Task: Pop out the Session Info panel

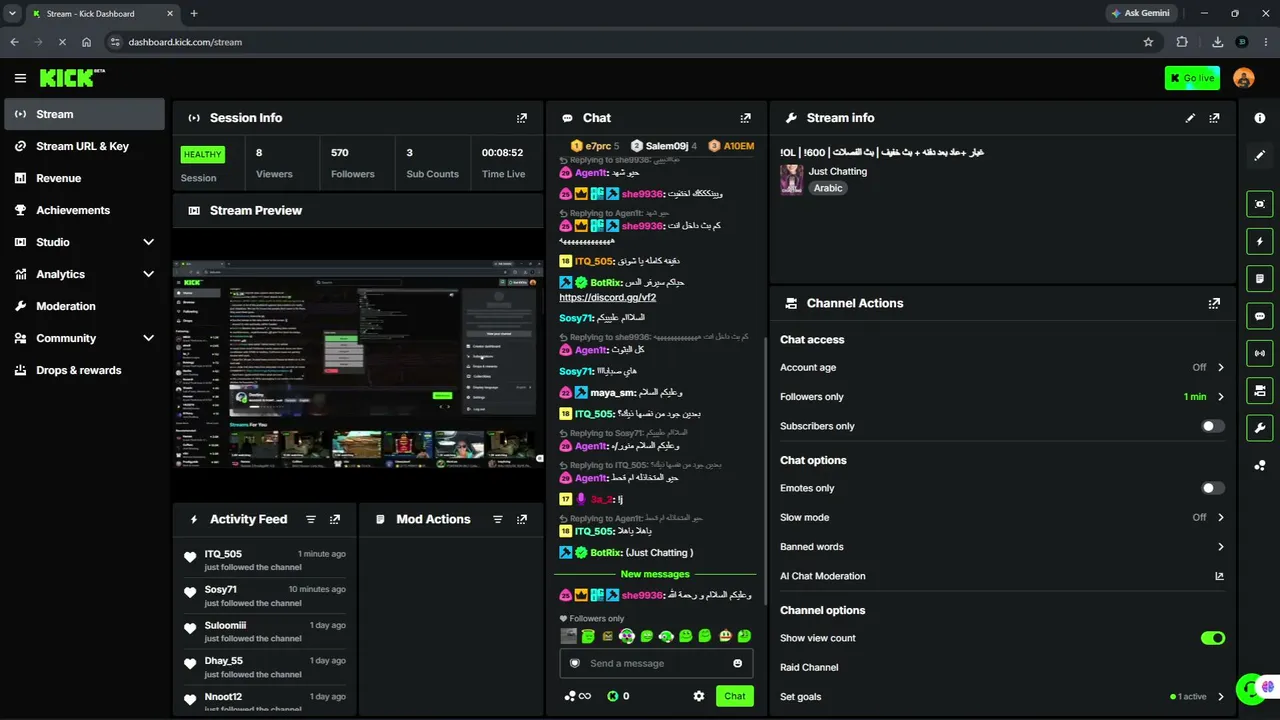Action: pyautogui.click(x=522, y=118)
